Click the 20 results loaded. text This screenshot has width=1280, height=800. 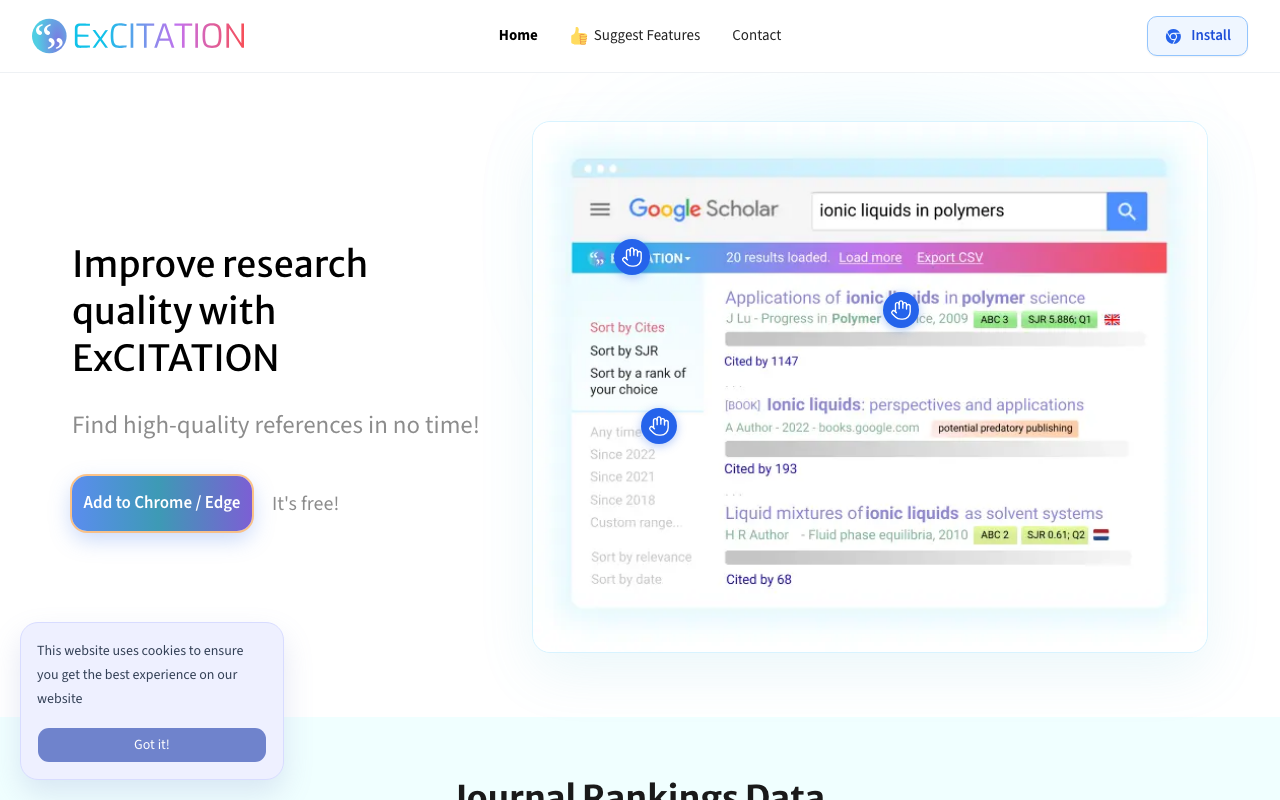click(x=778, y=258)
